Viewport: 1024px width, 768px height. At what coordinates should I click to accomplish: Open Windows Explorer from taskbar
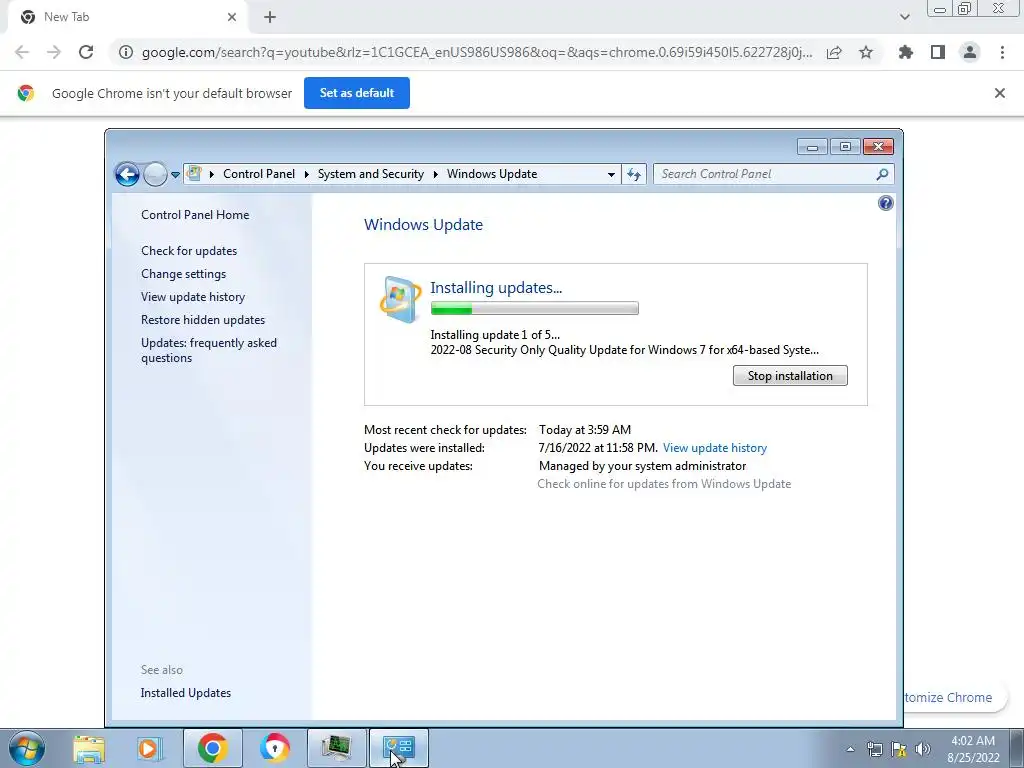click(x=89, y=748)
